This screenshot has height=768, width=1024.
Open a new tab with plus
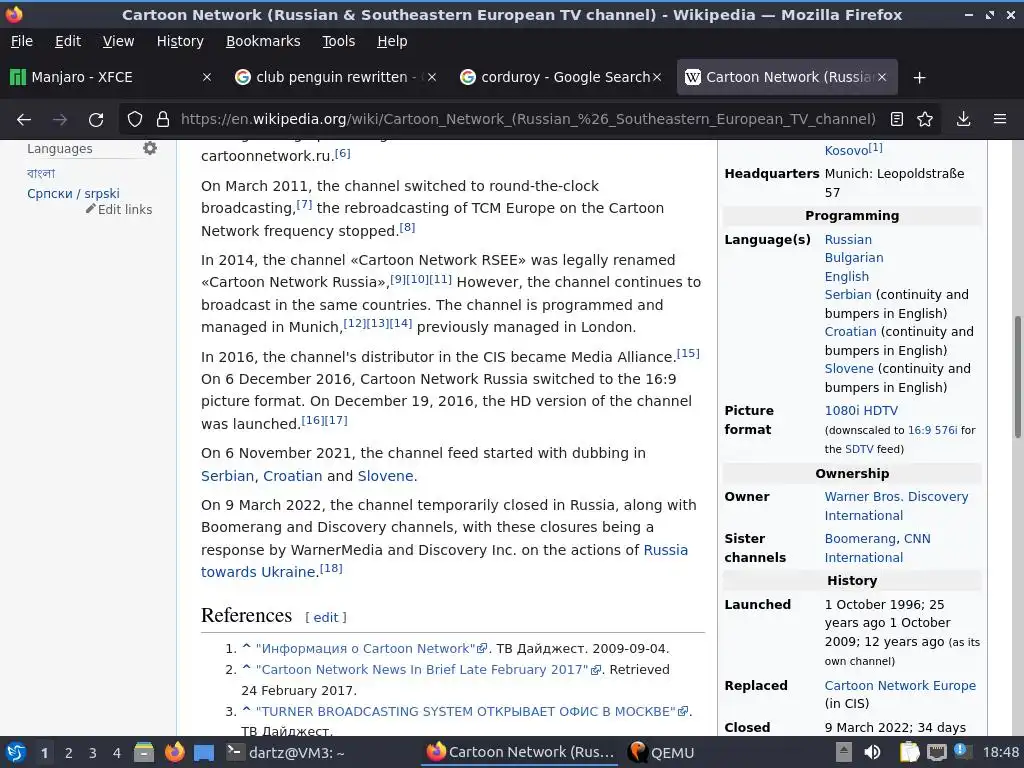point(920,78)
